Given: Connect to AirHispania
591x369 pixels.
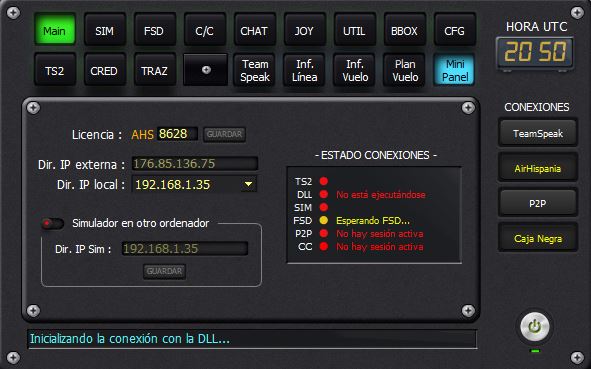Looking at the screenshot, I should coord(538,168).
